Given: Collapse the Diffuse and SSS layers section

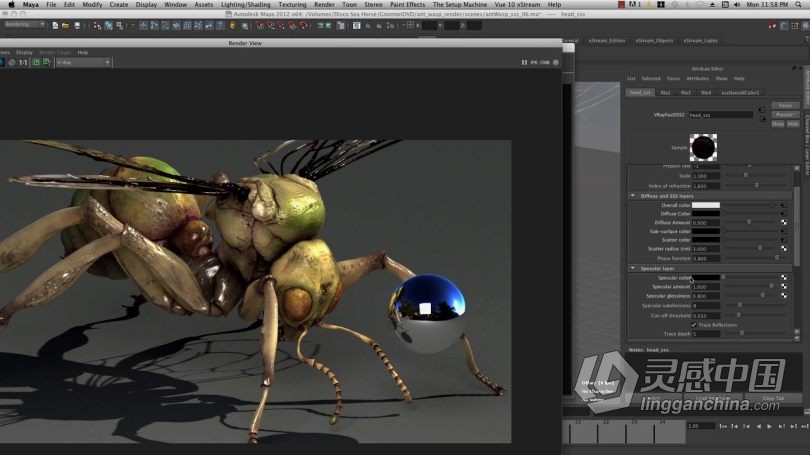Looking at the screenshot, I should coord(633,196).
